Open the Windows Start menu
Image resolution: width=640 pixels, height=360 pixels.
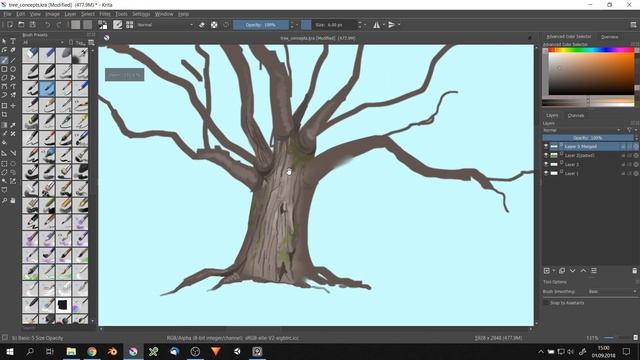point(9,351)
